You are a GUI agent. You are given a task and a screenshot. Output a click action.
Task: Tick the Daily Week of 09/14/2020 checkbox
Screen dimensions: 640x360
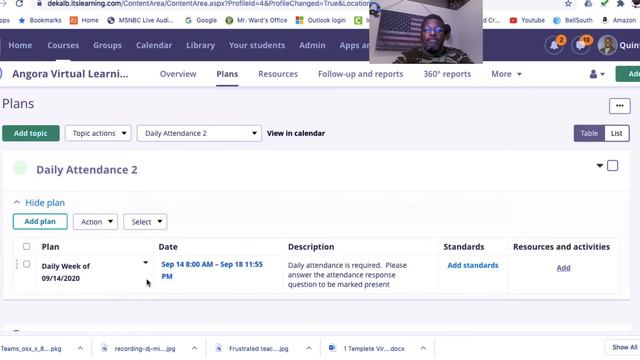[27, 264]
